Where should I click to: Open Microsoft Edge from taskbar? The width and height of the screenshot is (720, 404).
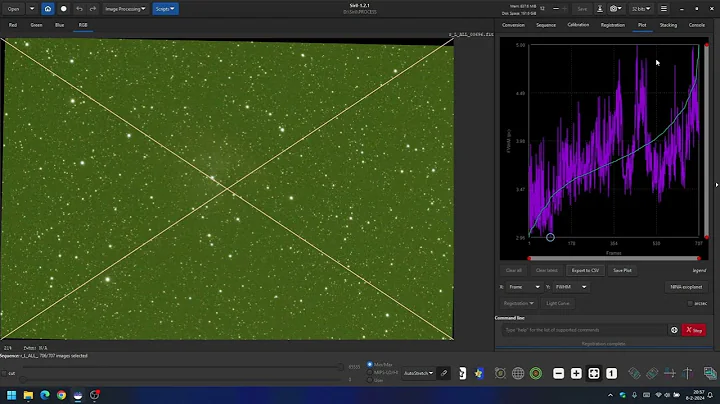(x=45, y=395)
